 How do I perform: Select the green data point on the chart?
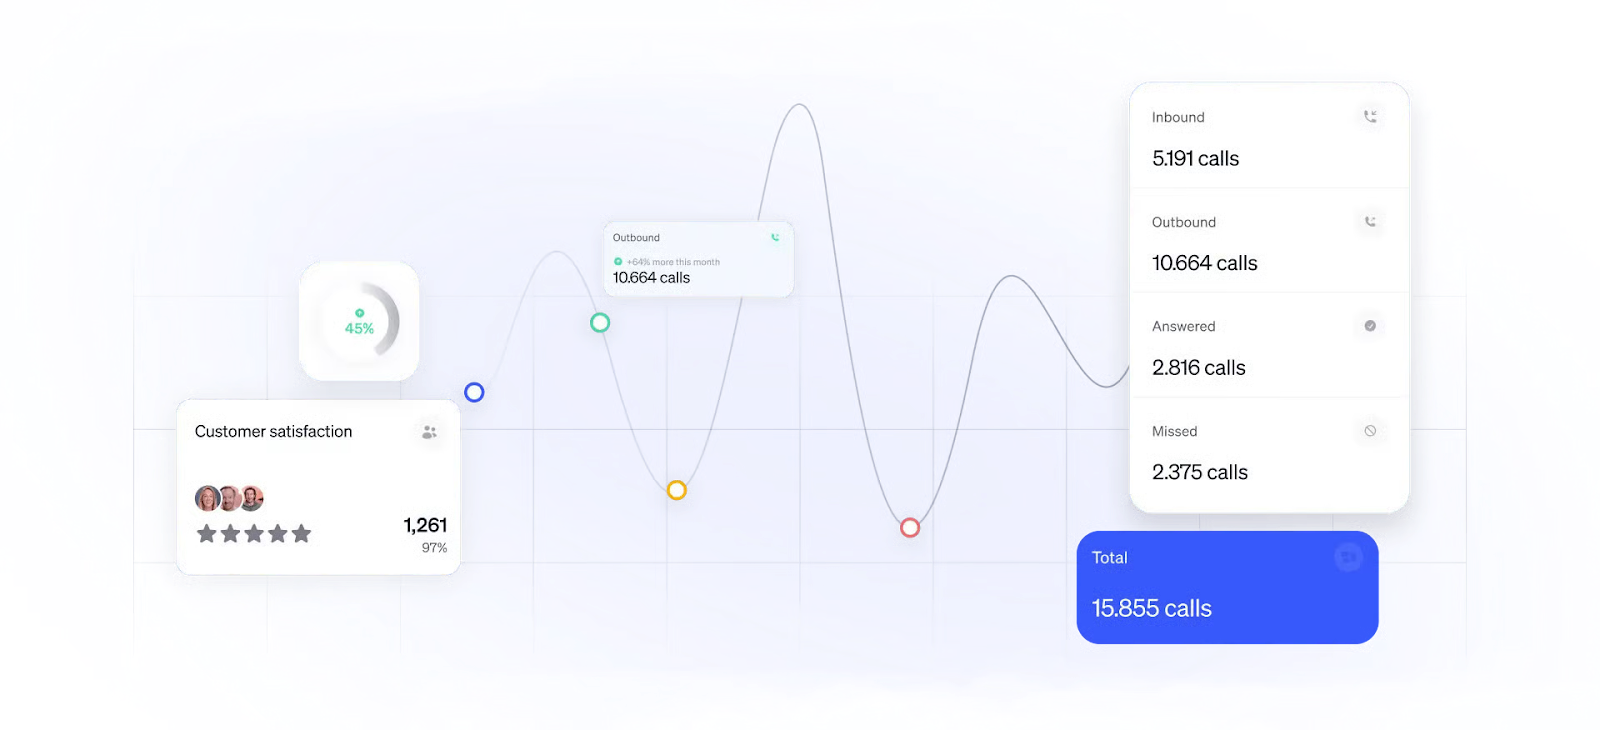coord(600,323)
